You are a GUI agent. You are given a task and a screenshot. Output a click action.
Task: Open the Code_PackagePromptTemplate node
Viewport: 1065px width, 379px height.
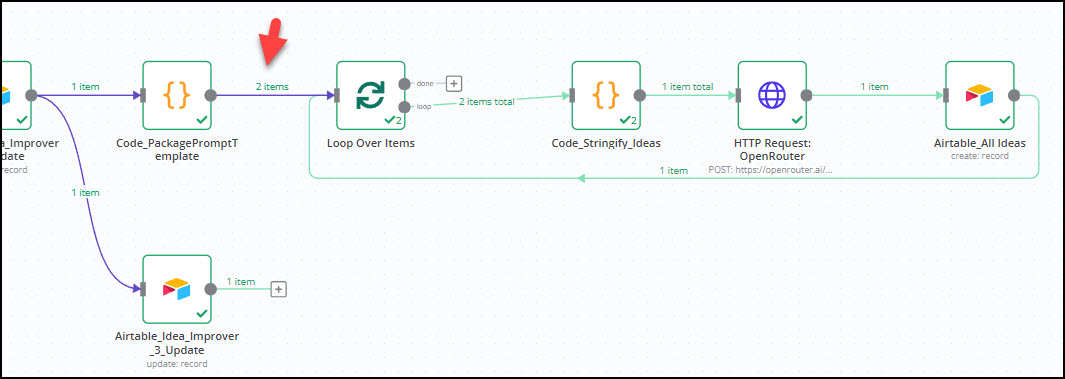tap(177, 95)
